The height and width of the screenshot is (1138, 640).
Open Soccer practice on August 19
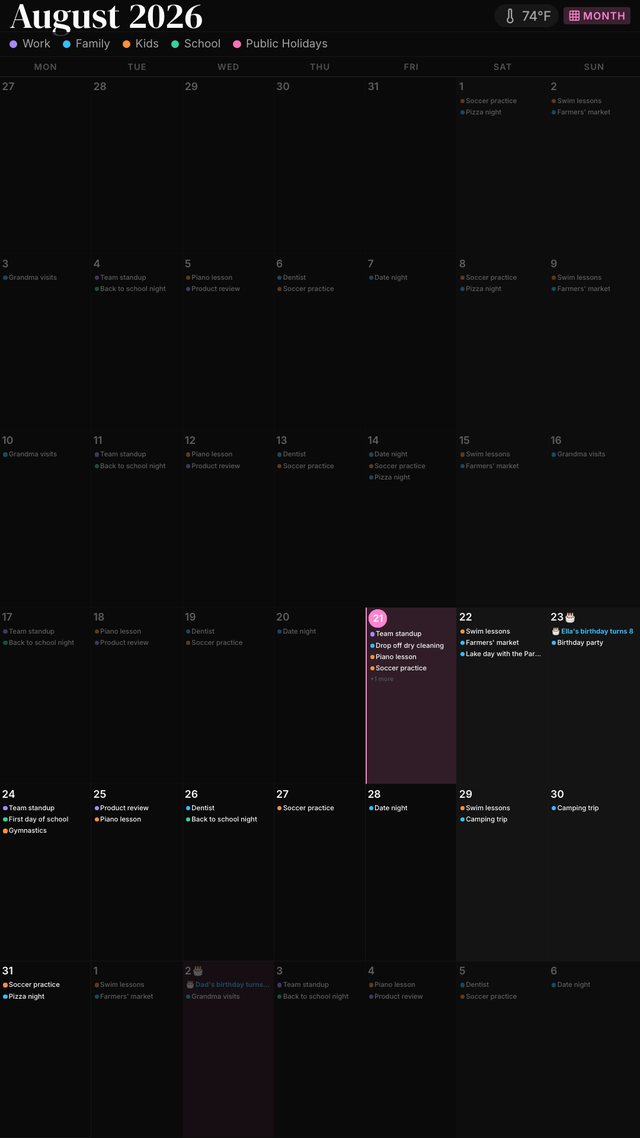tap(215, 642)
